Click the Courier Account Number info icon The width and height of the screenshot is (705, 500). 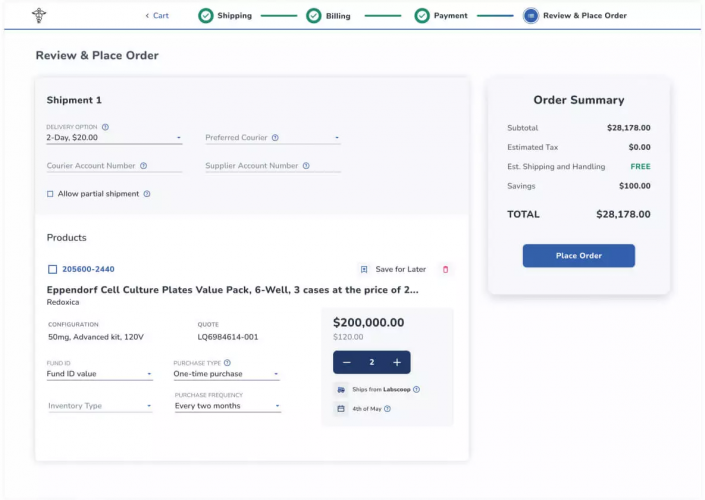tap(143, 166)
